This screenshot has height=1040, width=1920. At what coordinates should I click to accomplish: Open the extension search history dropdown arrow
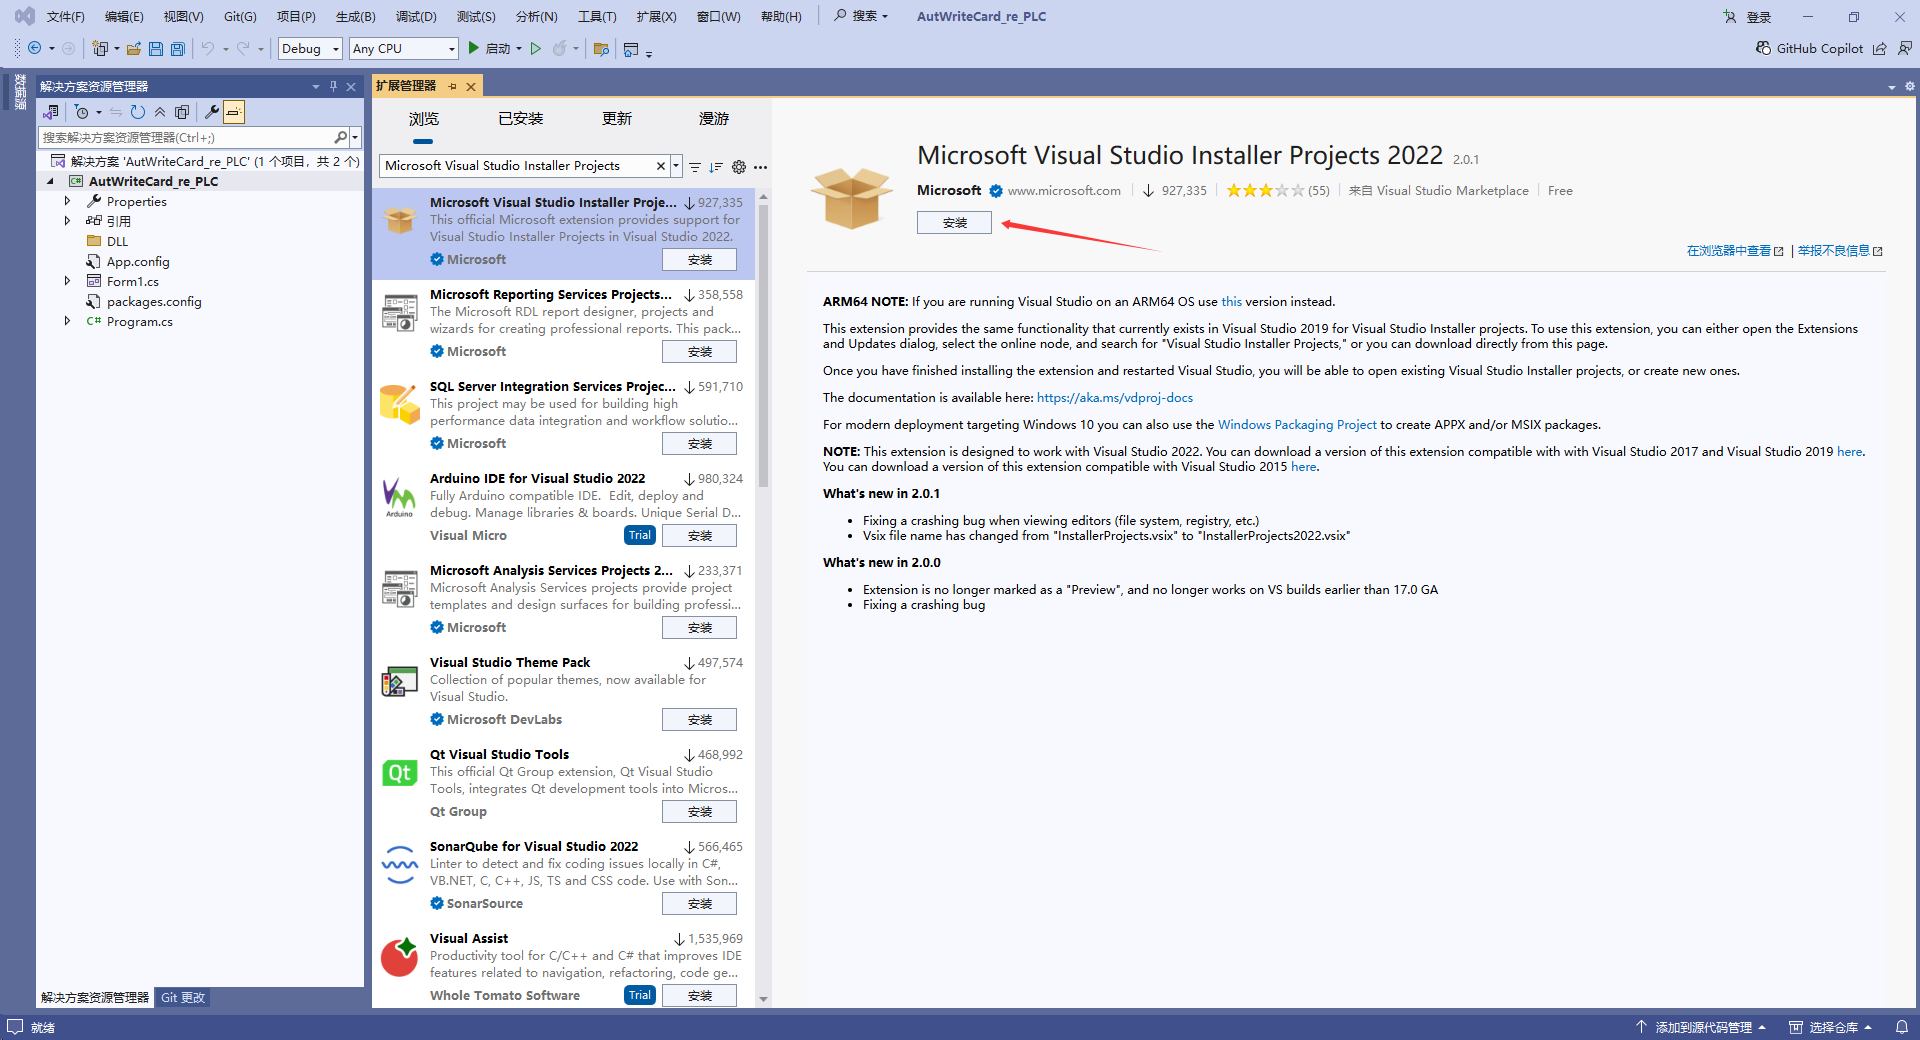[677, 166]
